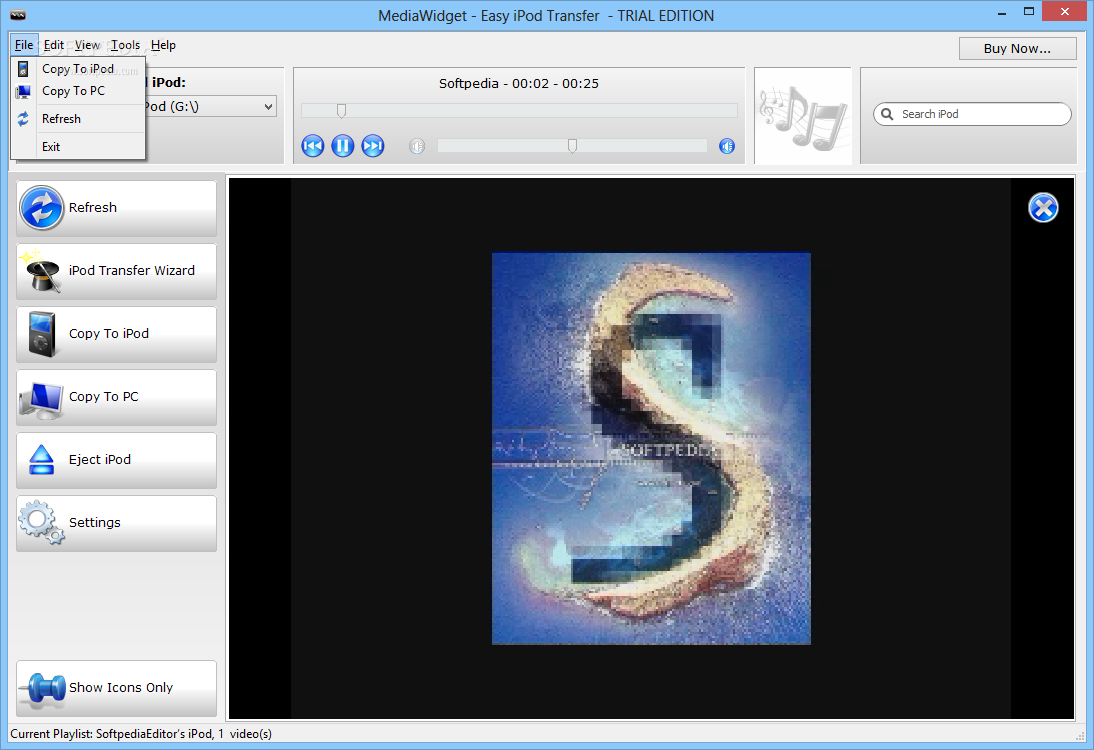This screenshot has width=1094, height=750.
Task: Open the Help menu
Action: [x=163, y=45]
